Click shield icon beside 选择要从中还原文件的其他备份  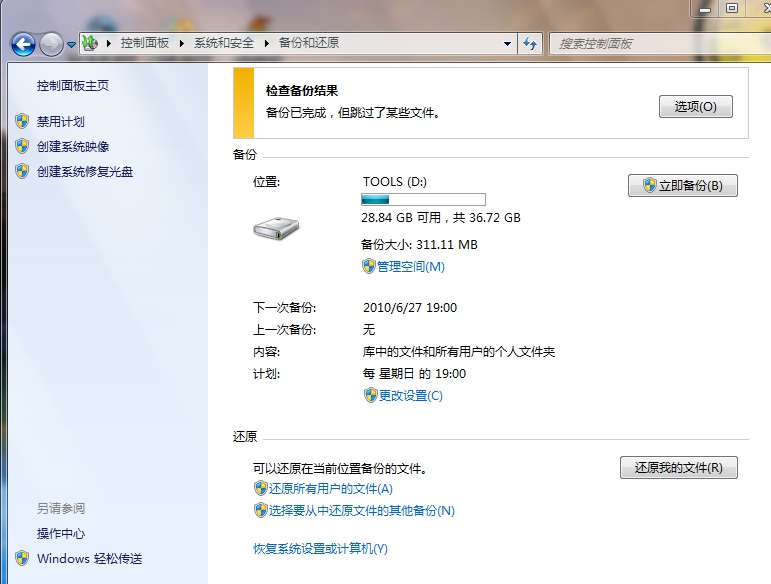point(261,510)
